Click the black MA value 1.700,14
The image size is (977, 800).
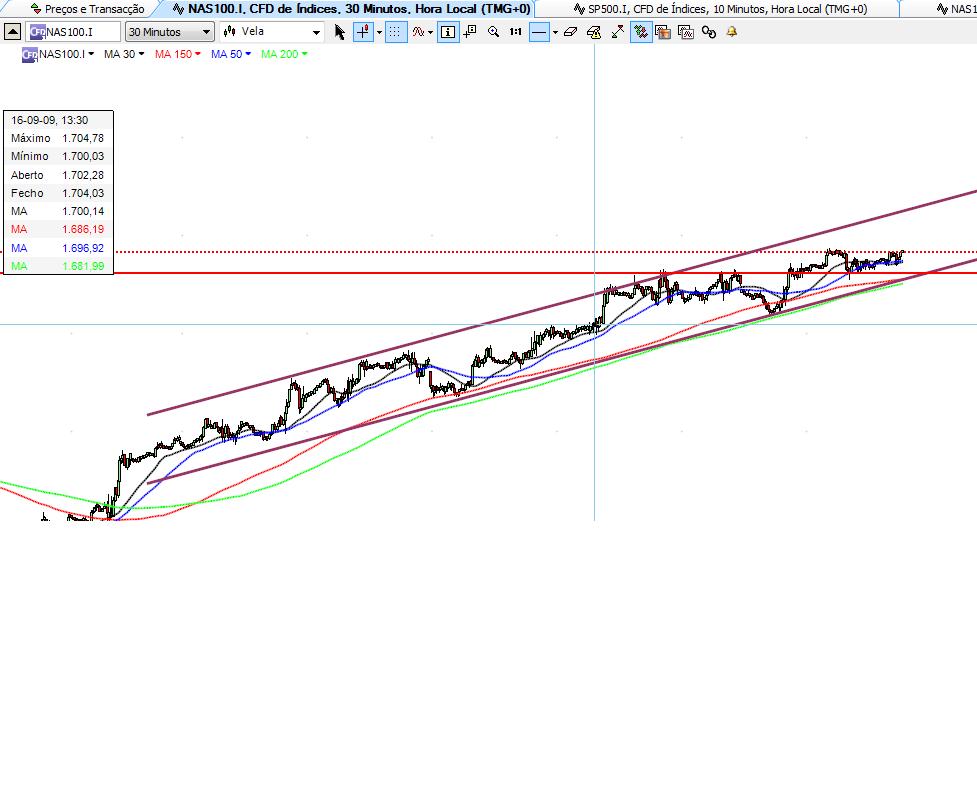pos(83,211)
